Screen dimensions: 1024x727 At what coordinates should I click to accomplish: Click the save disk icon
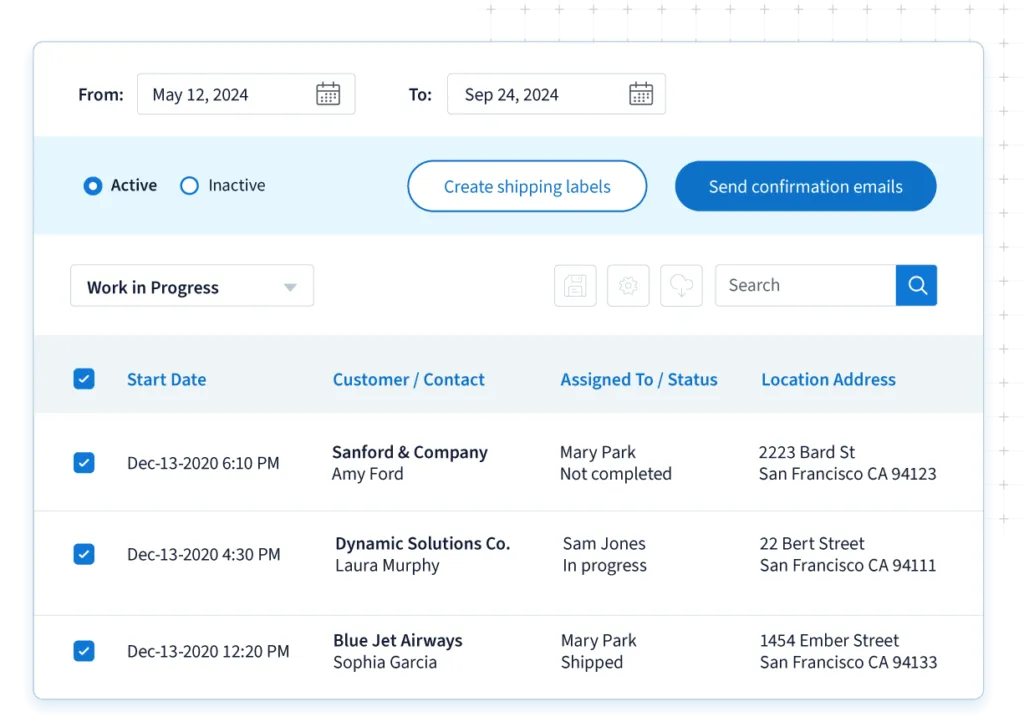[x=575, y=285]
